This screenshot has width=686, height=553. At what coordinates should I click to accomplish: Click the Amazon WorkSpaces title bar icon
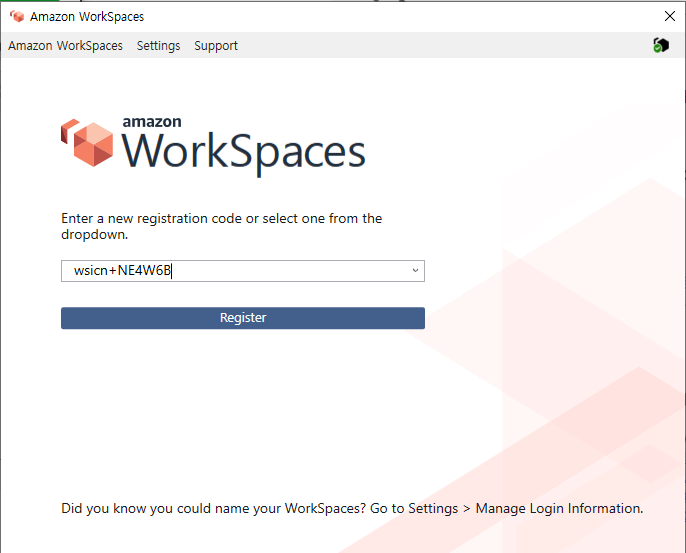click(17, 16)
